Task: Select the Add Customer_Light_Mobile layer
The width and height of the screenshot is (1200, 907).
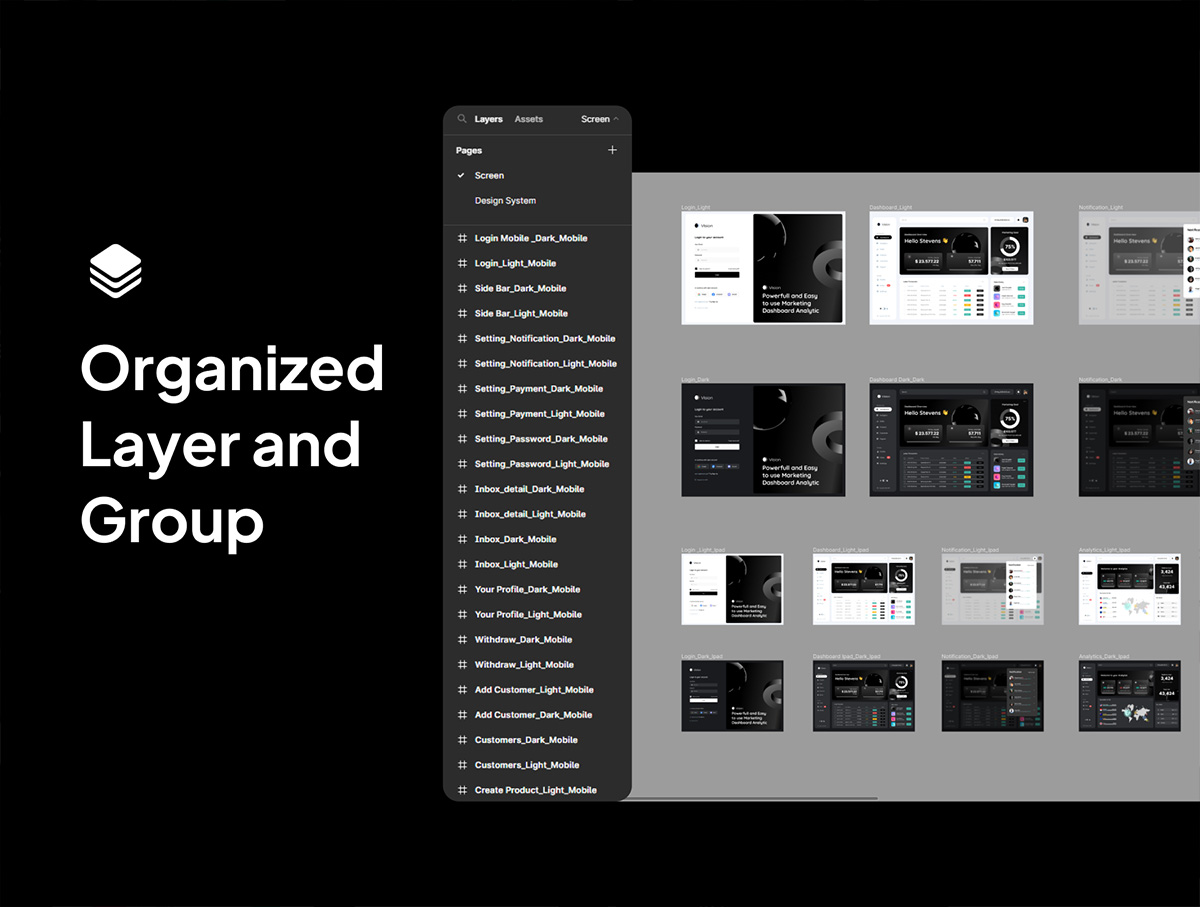Action: pos(534,690)
